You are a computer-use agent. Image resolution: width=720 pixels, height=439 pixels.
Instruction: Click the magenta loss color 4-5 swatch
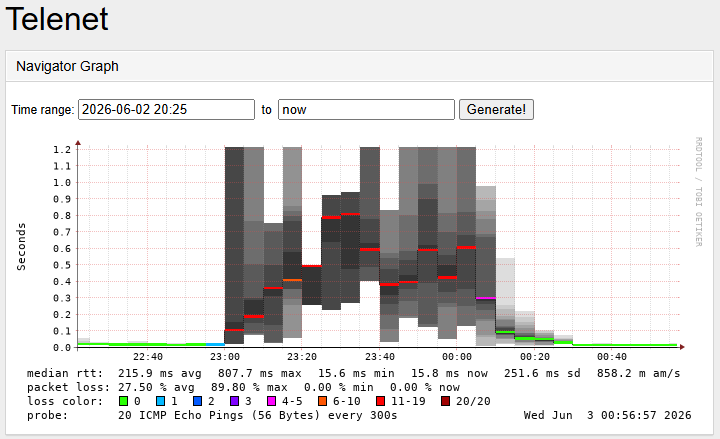pyautogui.click(x=271, y=401)
